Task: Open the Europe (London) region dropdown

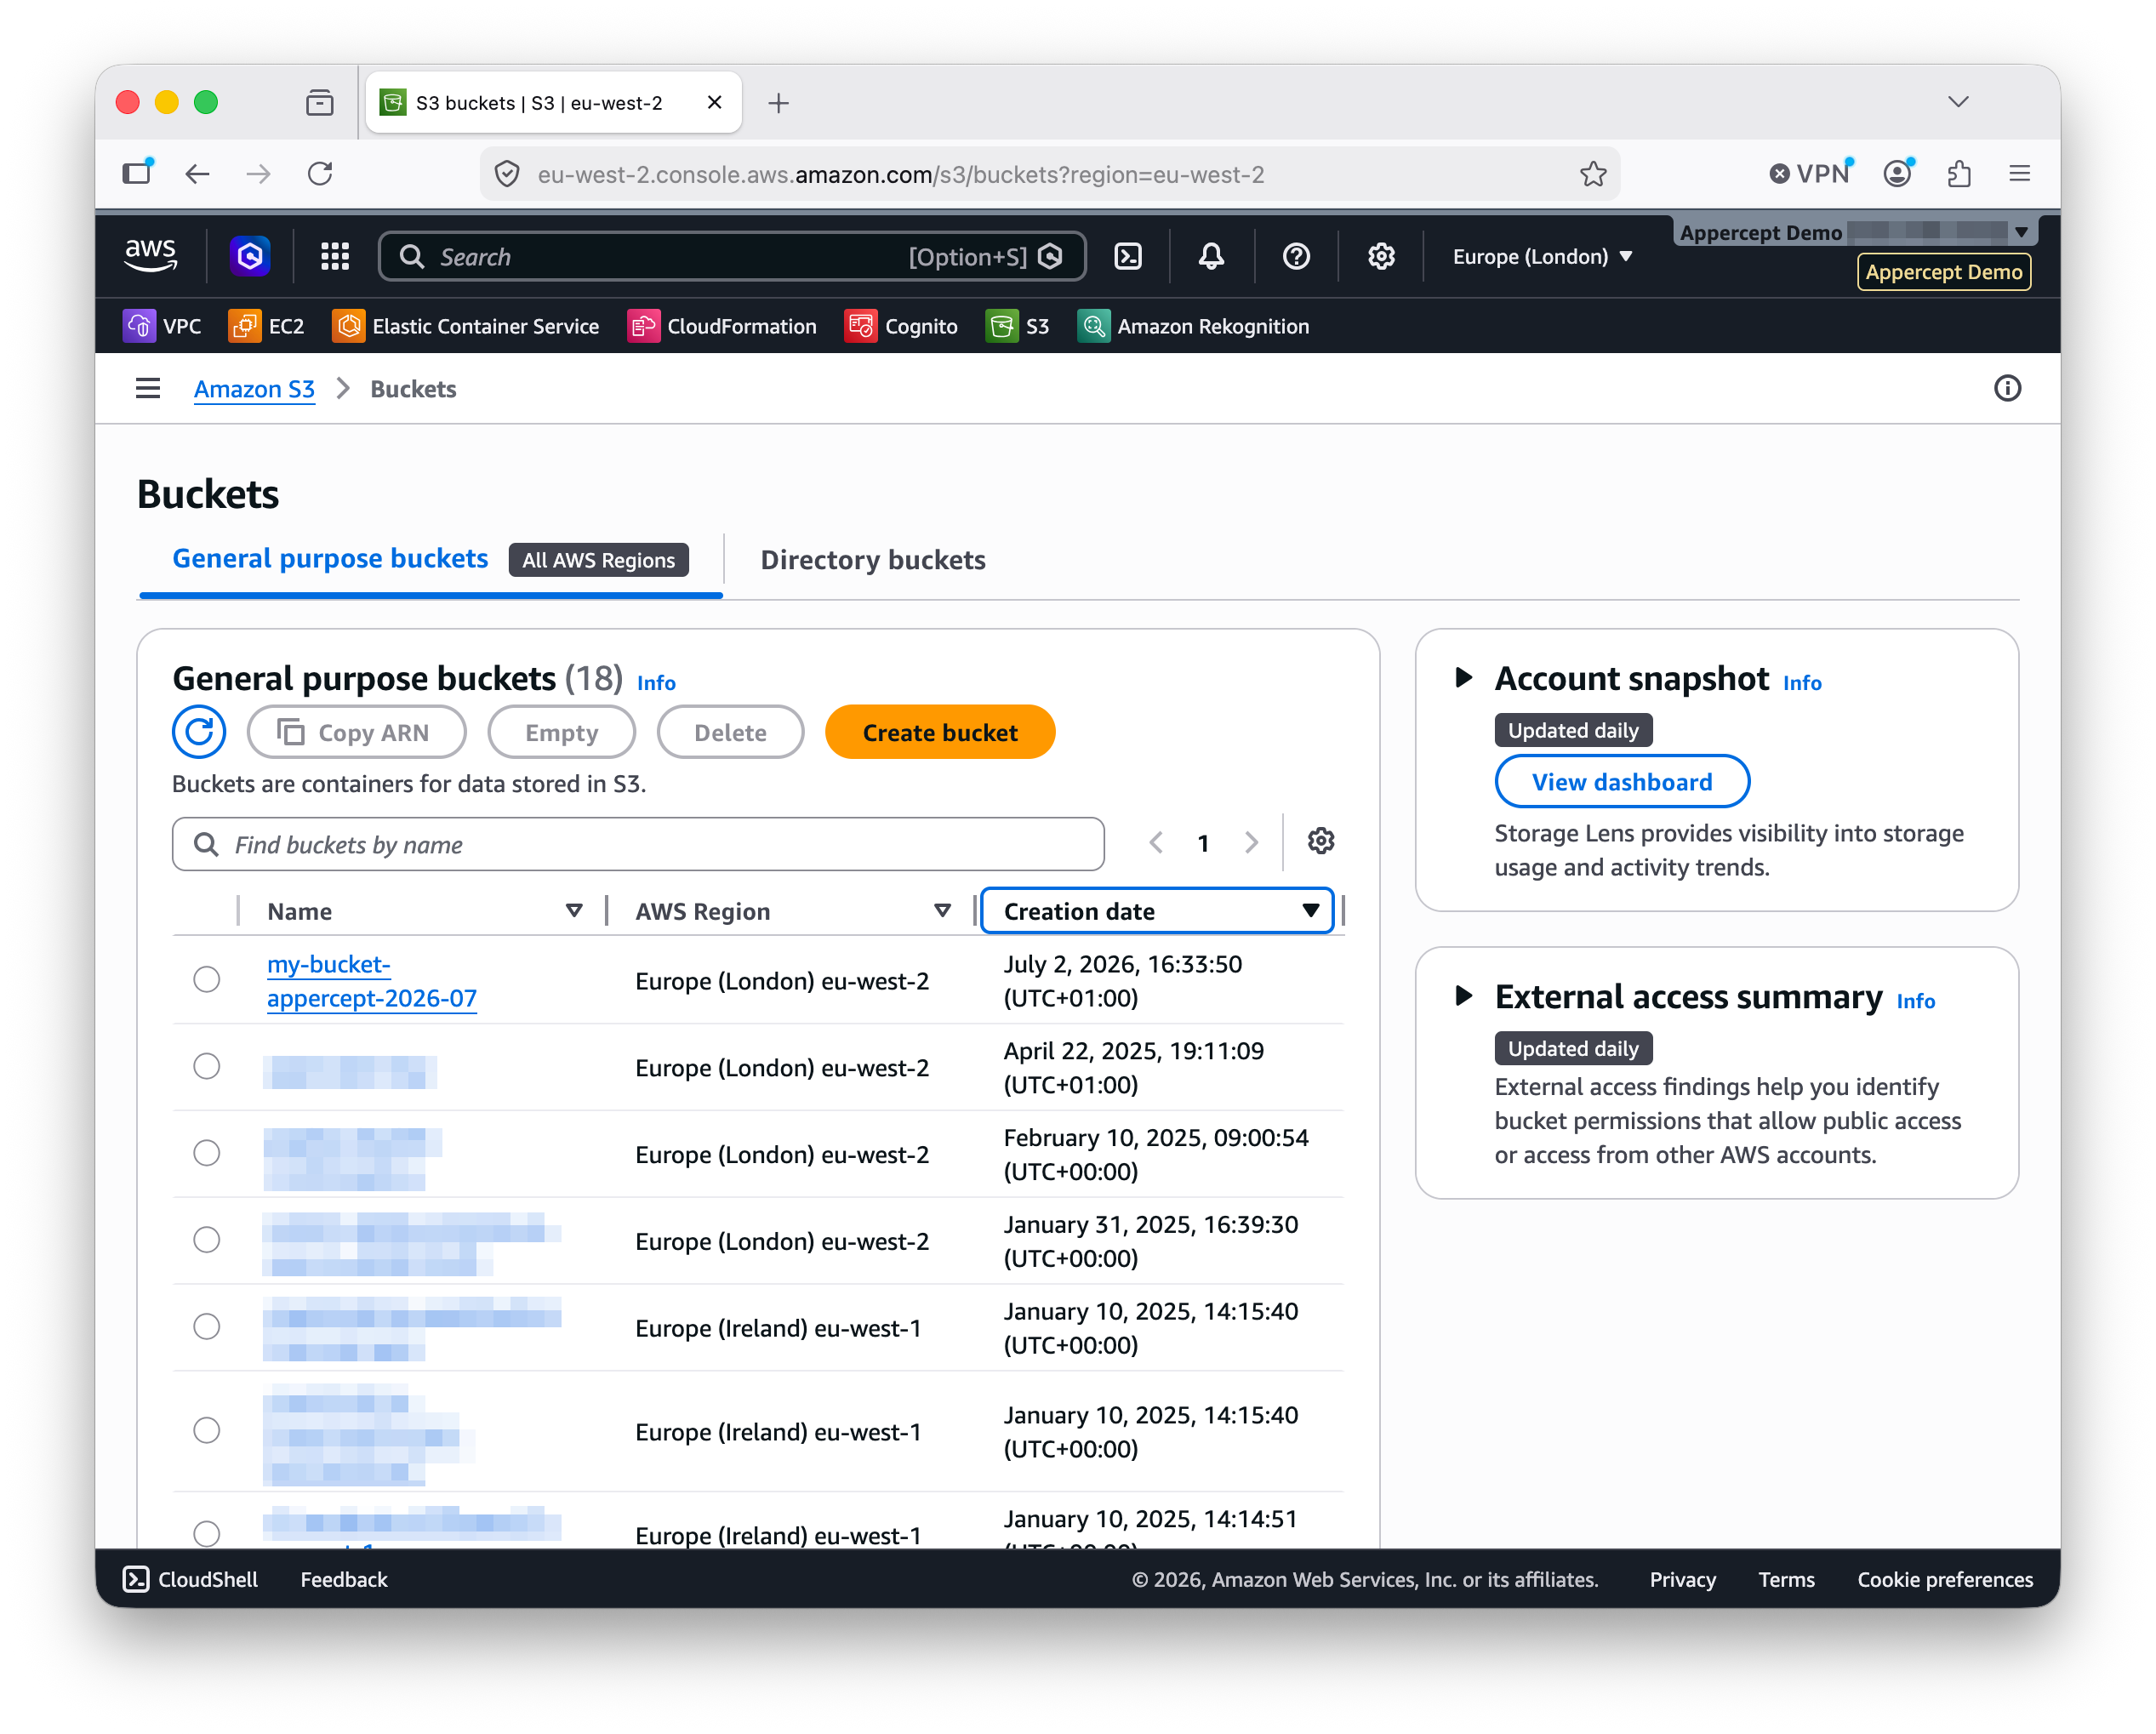Action: pos(1542,257)
